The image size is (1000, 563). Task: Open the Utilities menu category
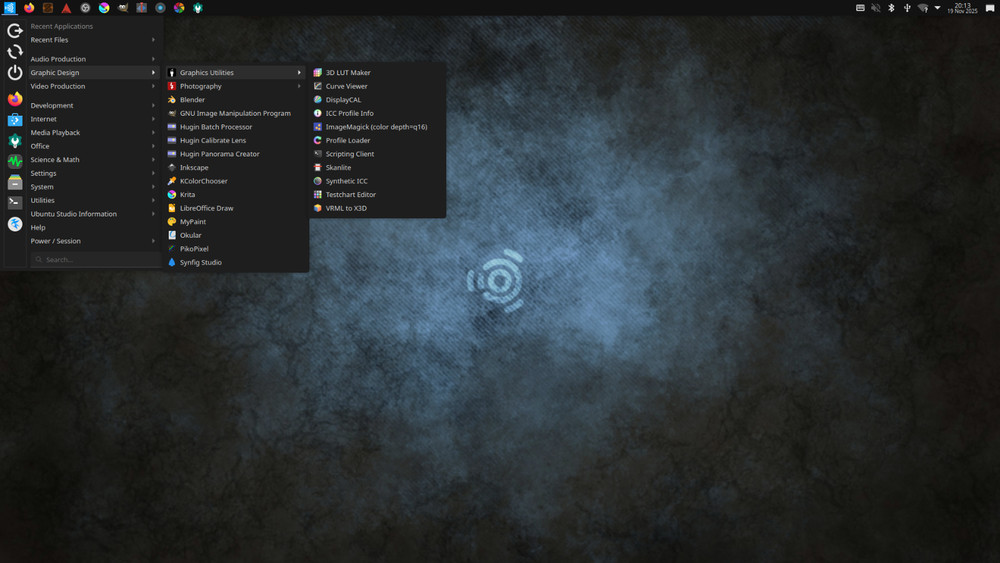coord(93,200)
